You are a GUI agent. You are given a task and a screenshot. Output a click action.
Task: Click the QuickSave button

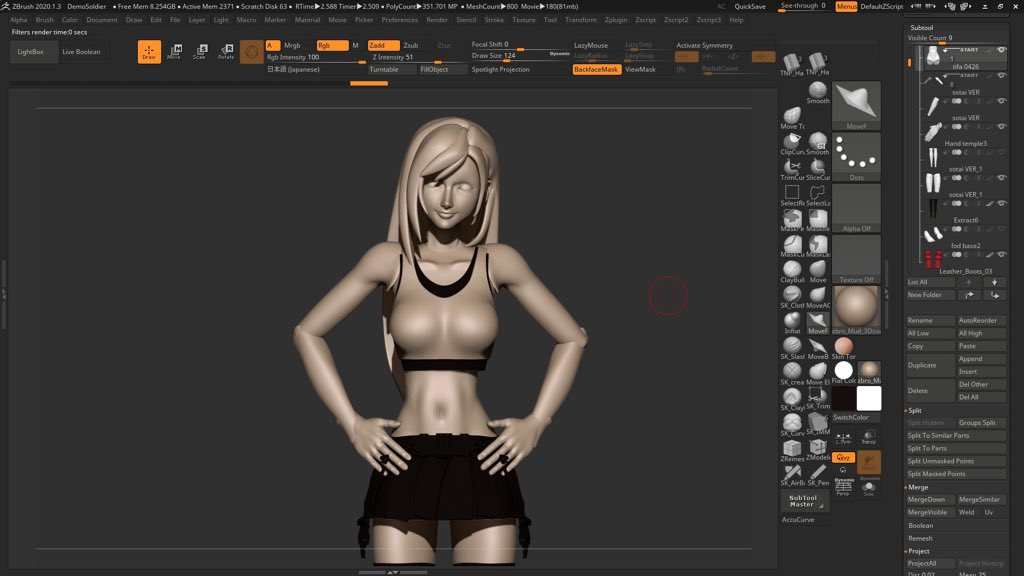pos(750,6)
